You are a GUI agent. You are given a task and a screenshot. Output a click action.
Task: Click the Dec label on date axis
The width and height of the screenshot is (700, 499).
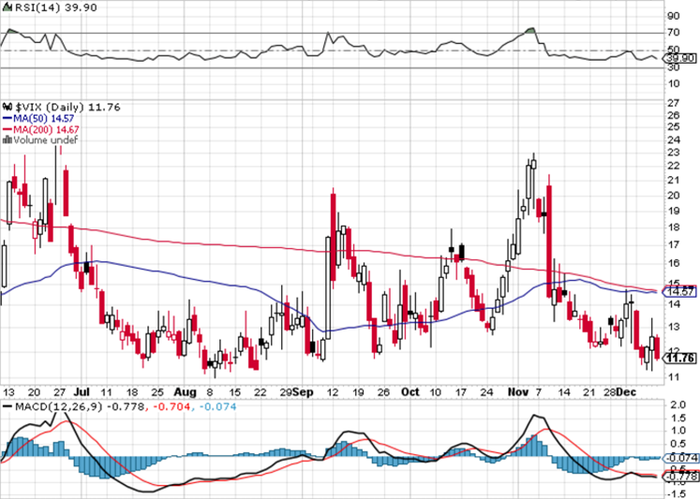(625, 392)
